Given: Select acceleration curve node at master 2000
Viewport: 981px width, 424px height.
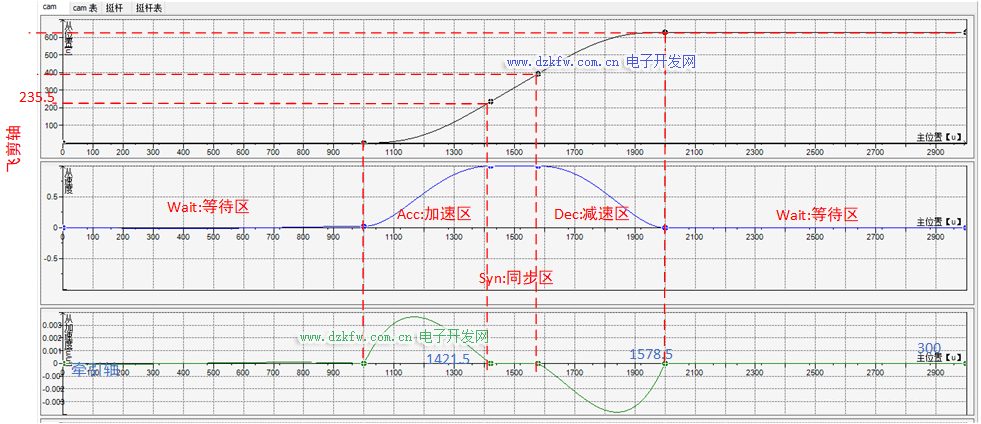Looking at the screenshot, I should coord(664,363).
